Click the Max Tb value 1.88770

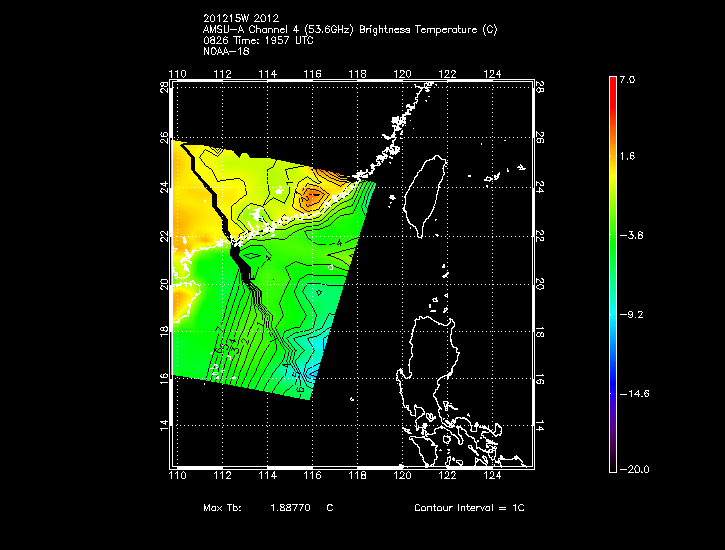[290, 508]
